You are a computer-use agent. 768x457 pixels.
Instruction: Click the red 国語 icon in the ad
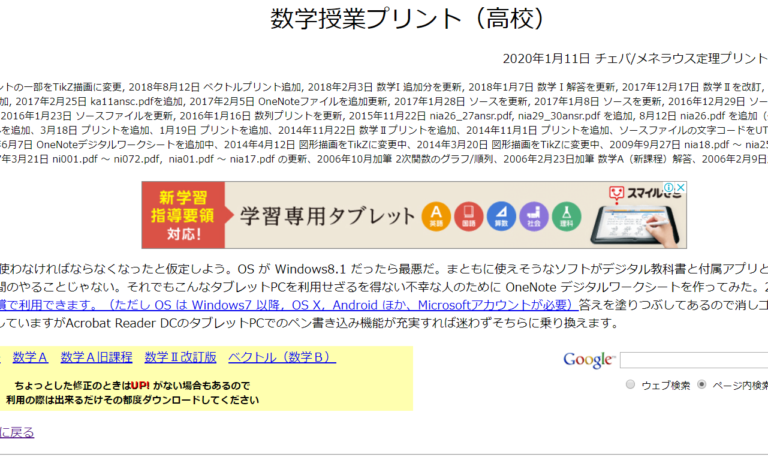point(469,216)
